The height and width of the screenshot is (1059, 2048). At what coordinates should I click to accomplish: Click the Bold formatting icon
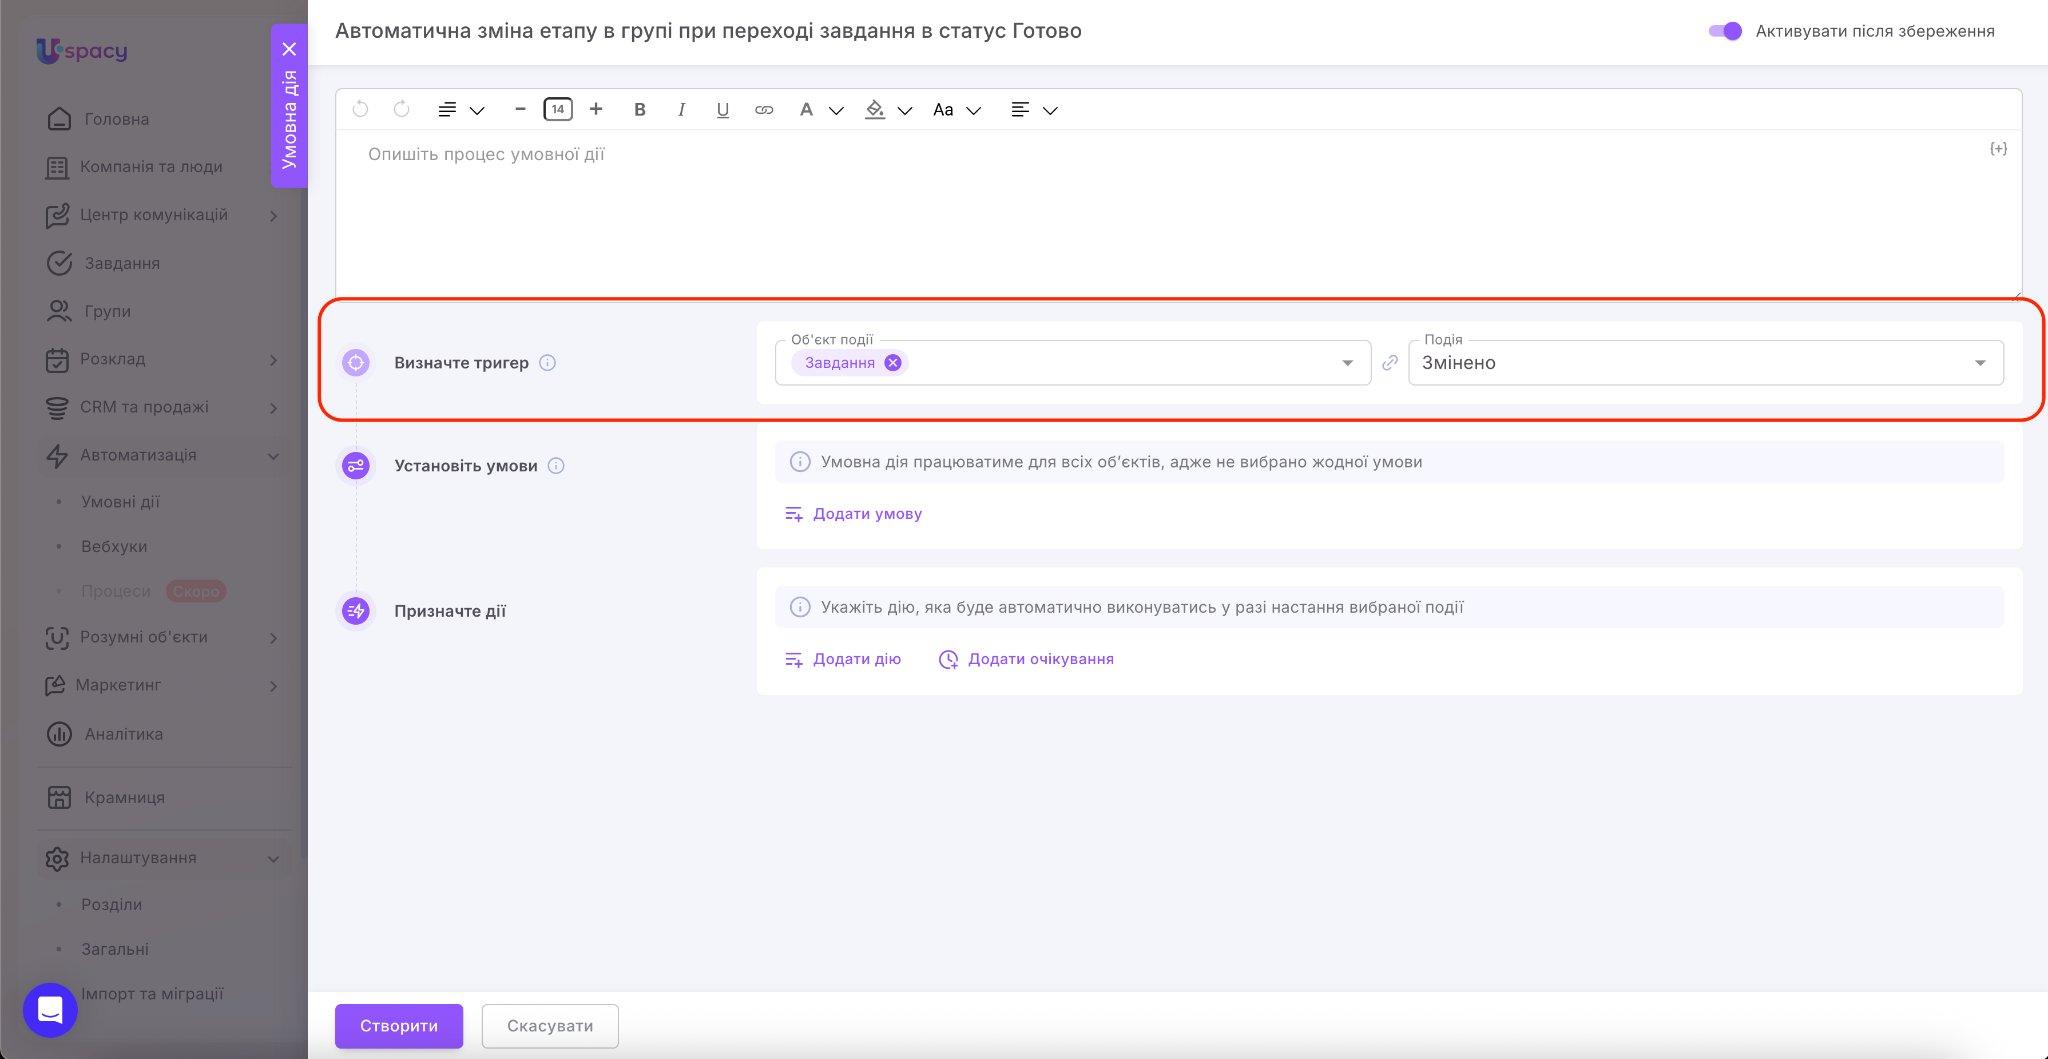[640, 110]
